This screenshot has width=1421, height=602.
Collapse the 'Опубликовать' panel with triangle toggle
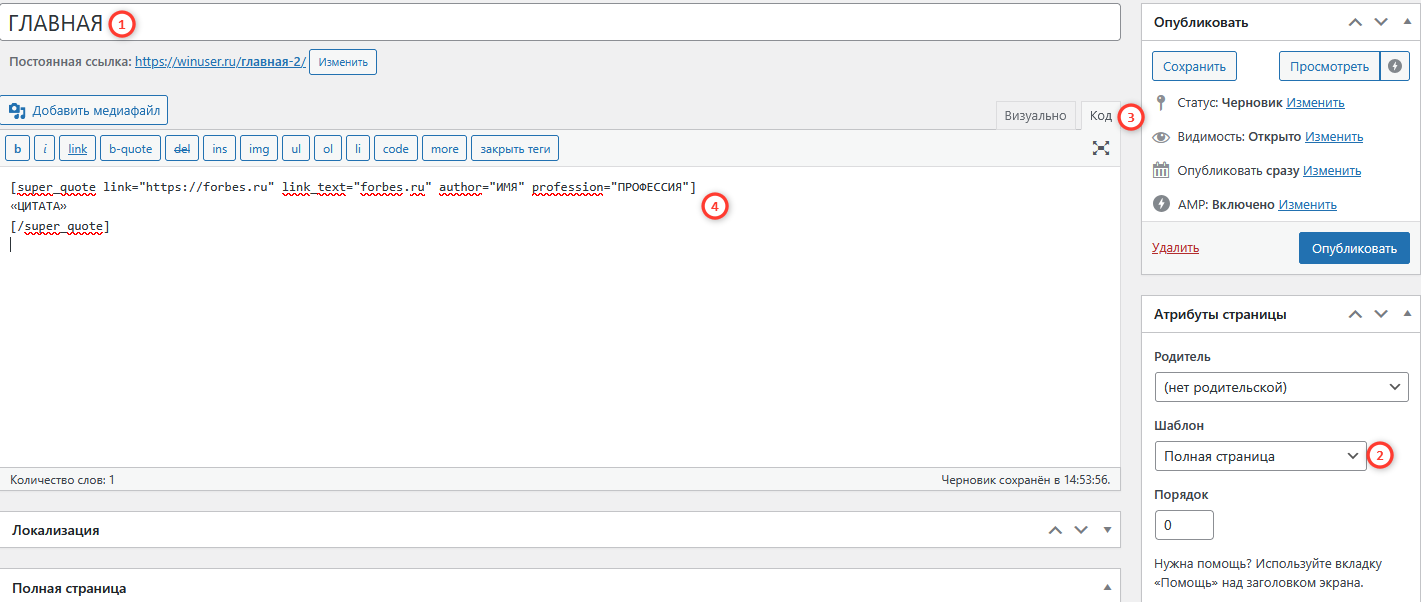pyautogui.click(x=1407, y=22)
